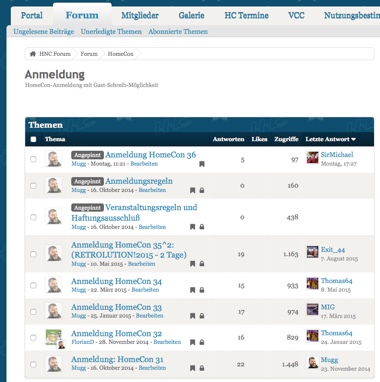Click bookmark icon on HomeCon 35^2 row
380x382 pixels.
click(x=192, y=264)
